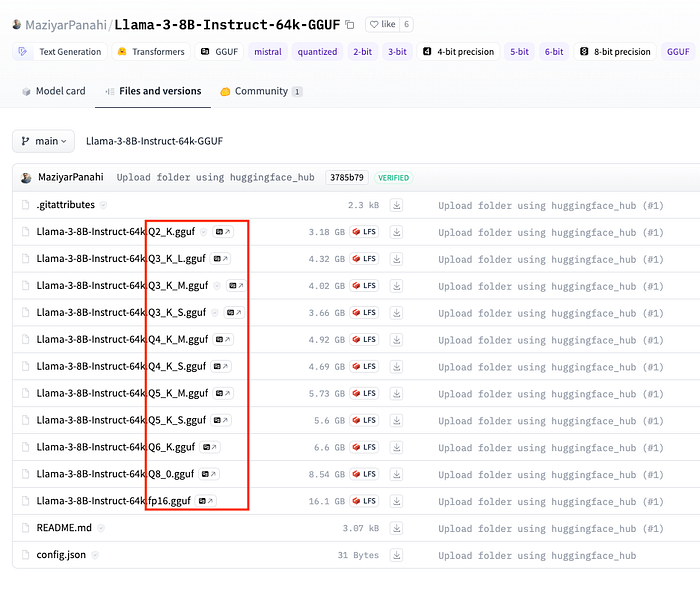Select the Text Generation tag

(x=60, y=52)
